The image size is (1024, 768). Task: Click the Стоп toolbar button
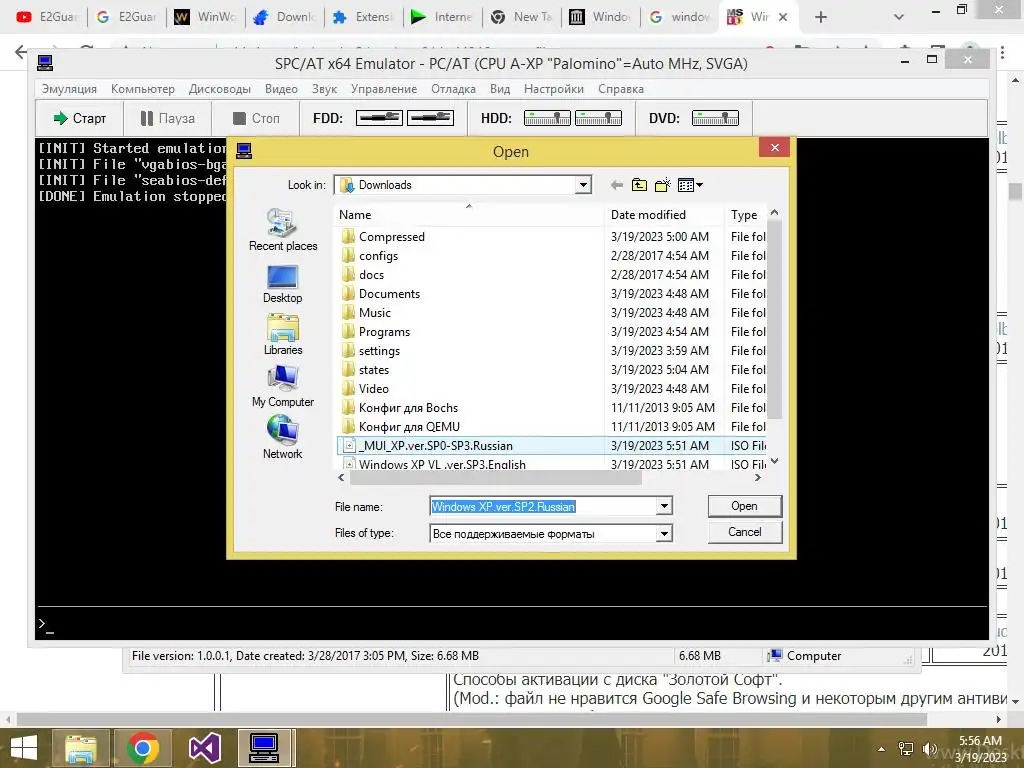click(x=255, y=118)
